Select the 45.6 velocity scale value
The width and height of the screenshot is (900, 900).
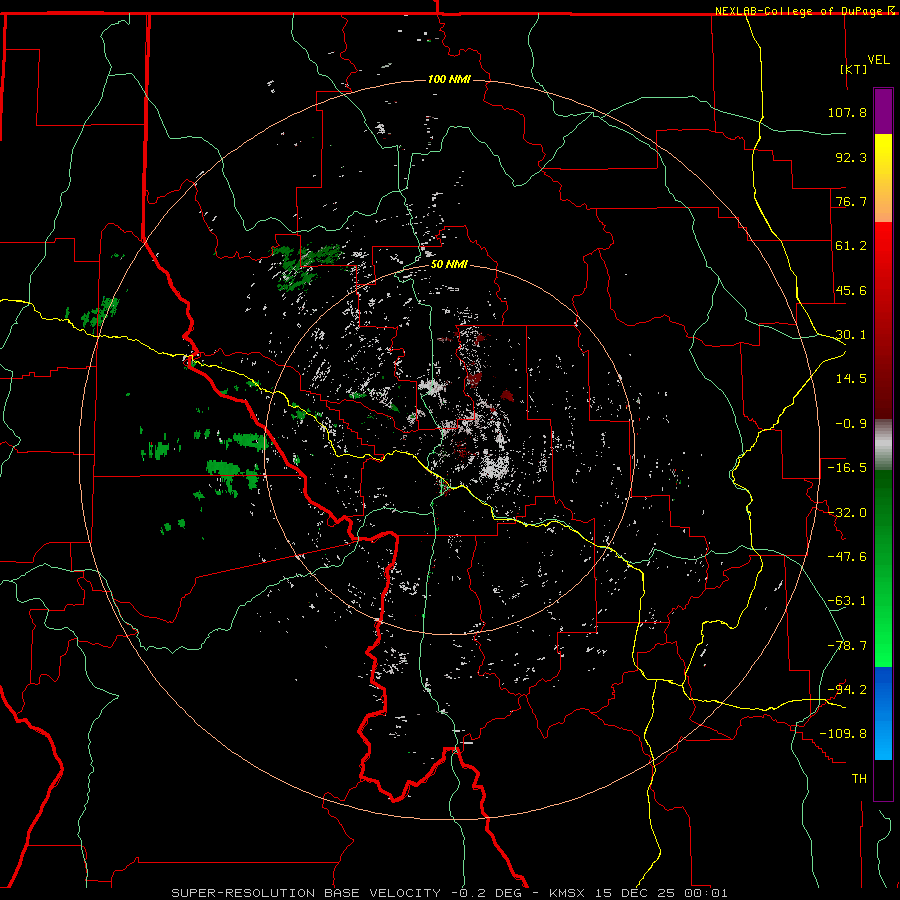click(851, 290)
